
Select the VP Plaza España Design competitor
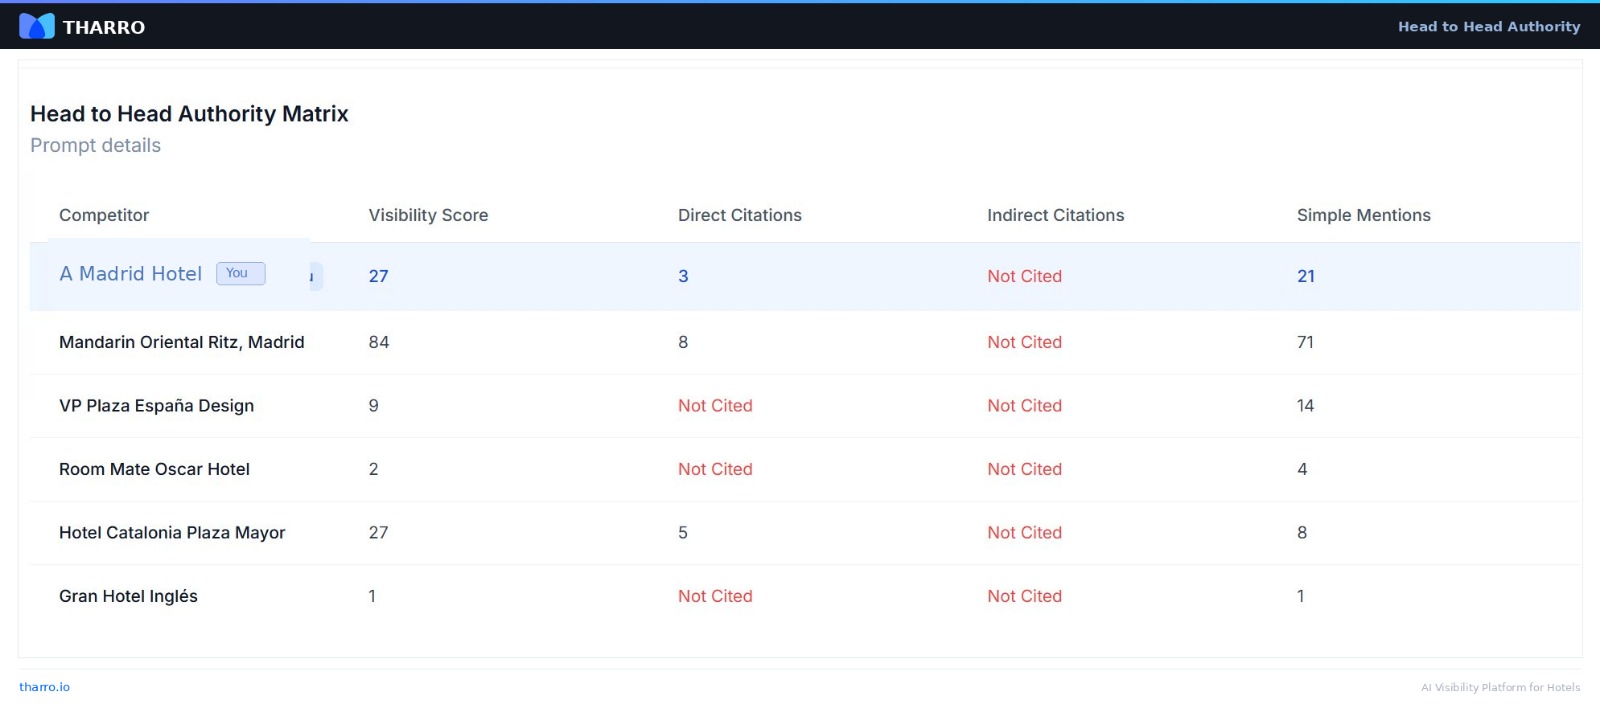tap(156, 406)
